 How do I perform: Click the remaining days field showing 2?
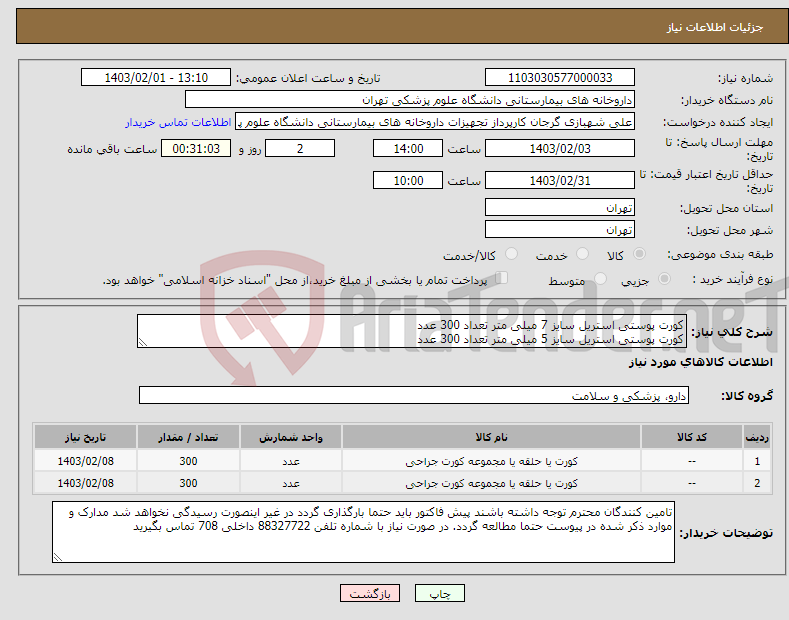[300, 148]
